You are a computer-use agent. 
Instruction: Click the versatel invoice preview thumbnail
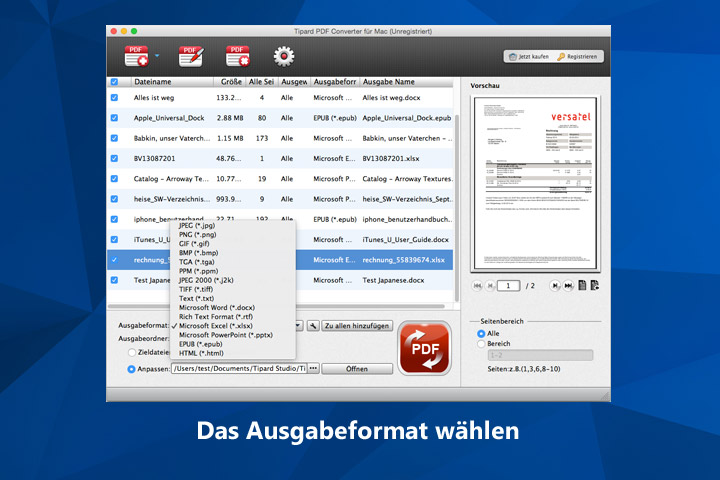pyautogui.click(x=535, y=183)
